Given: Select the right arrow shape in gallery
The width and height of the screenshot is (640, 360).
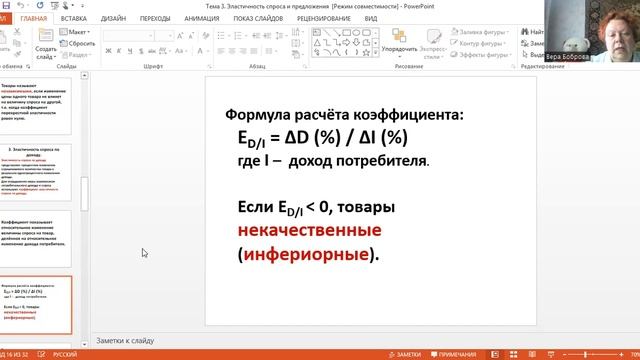Looking at the screenshot, I should (347, 42).
